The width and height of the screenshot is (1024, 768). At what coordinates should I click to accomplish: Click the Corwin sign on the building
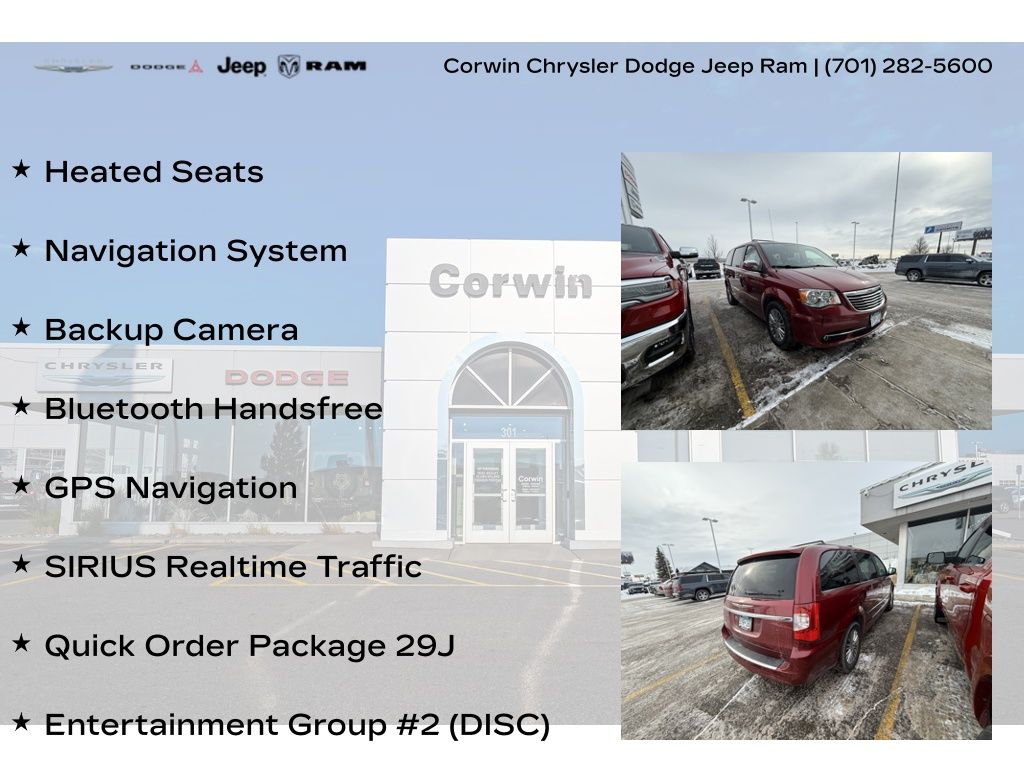(x=510, y=282)
